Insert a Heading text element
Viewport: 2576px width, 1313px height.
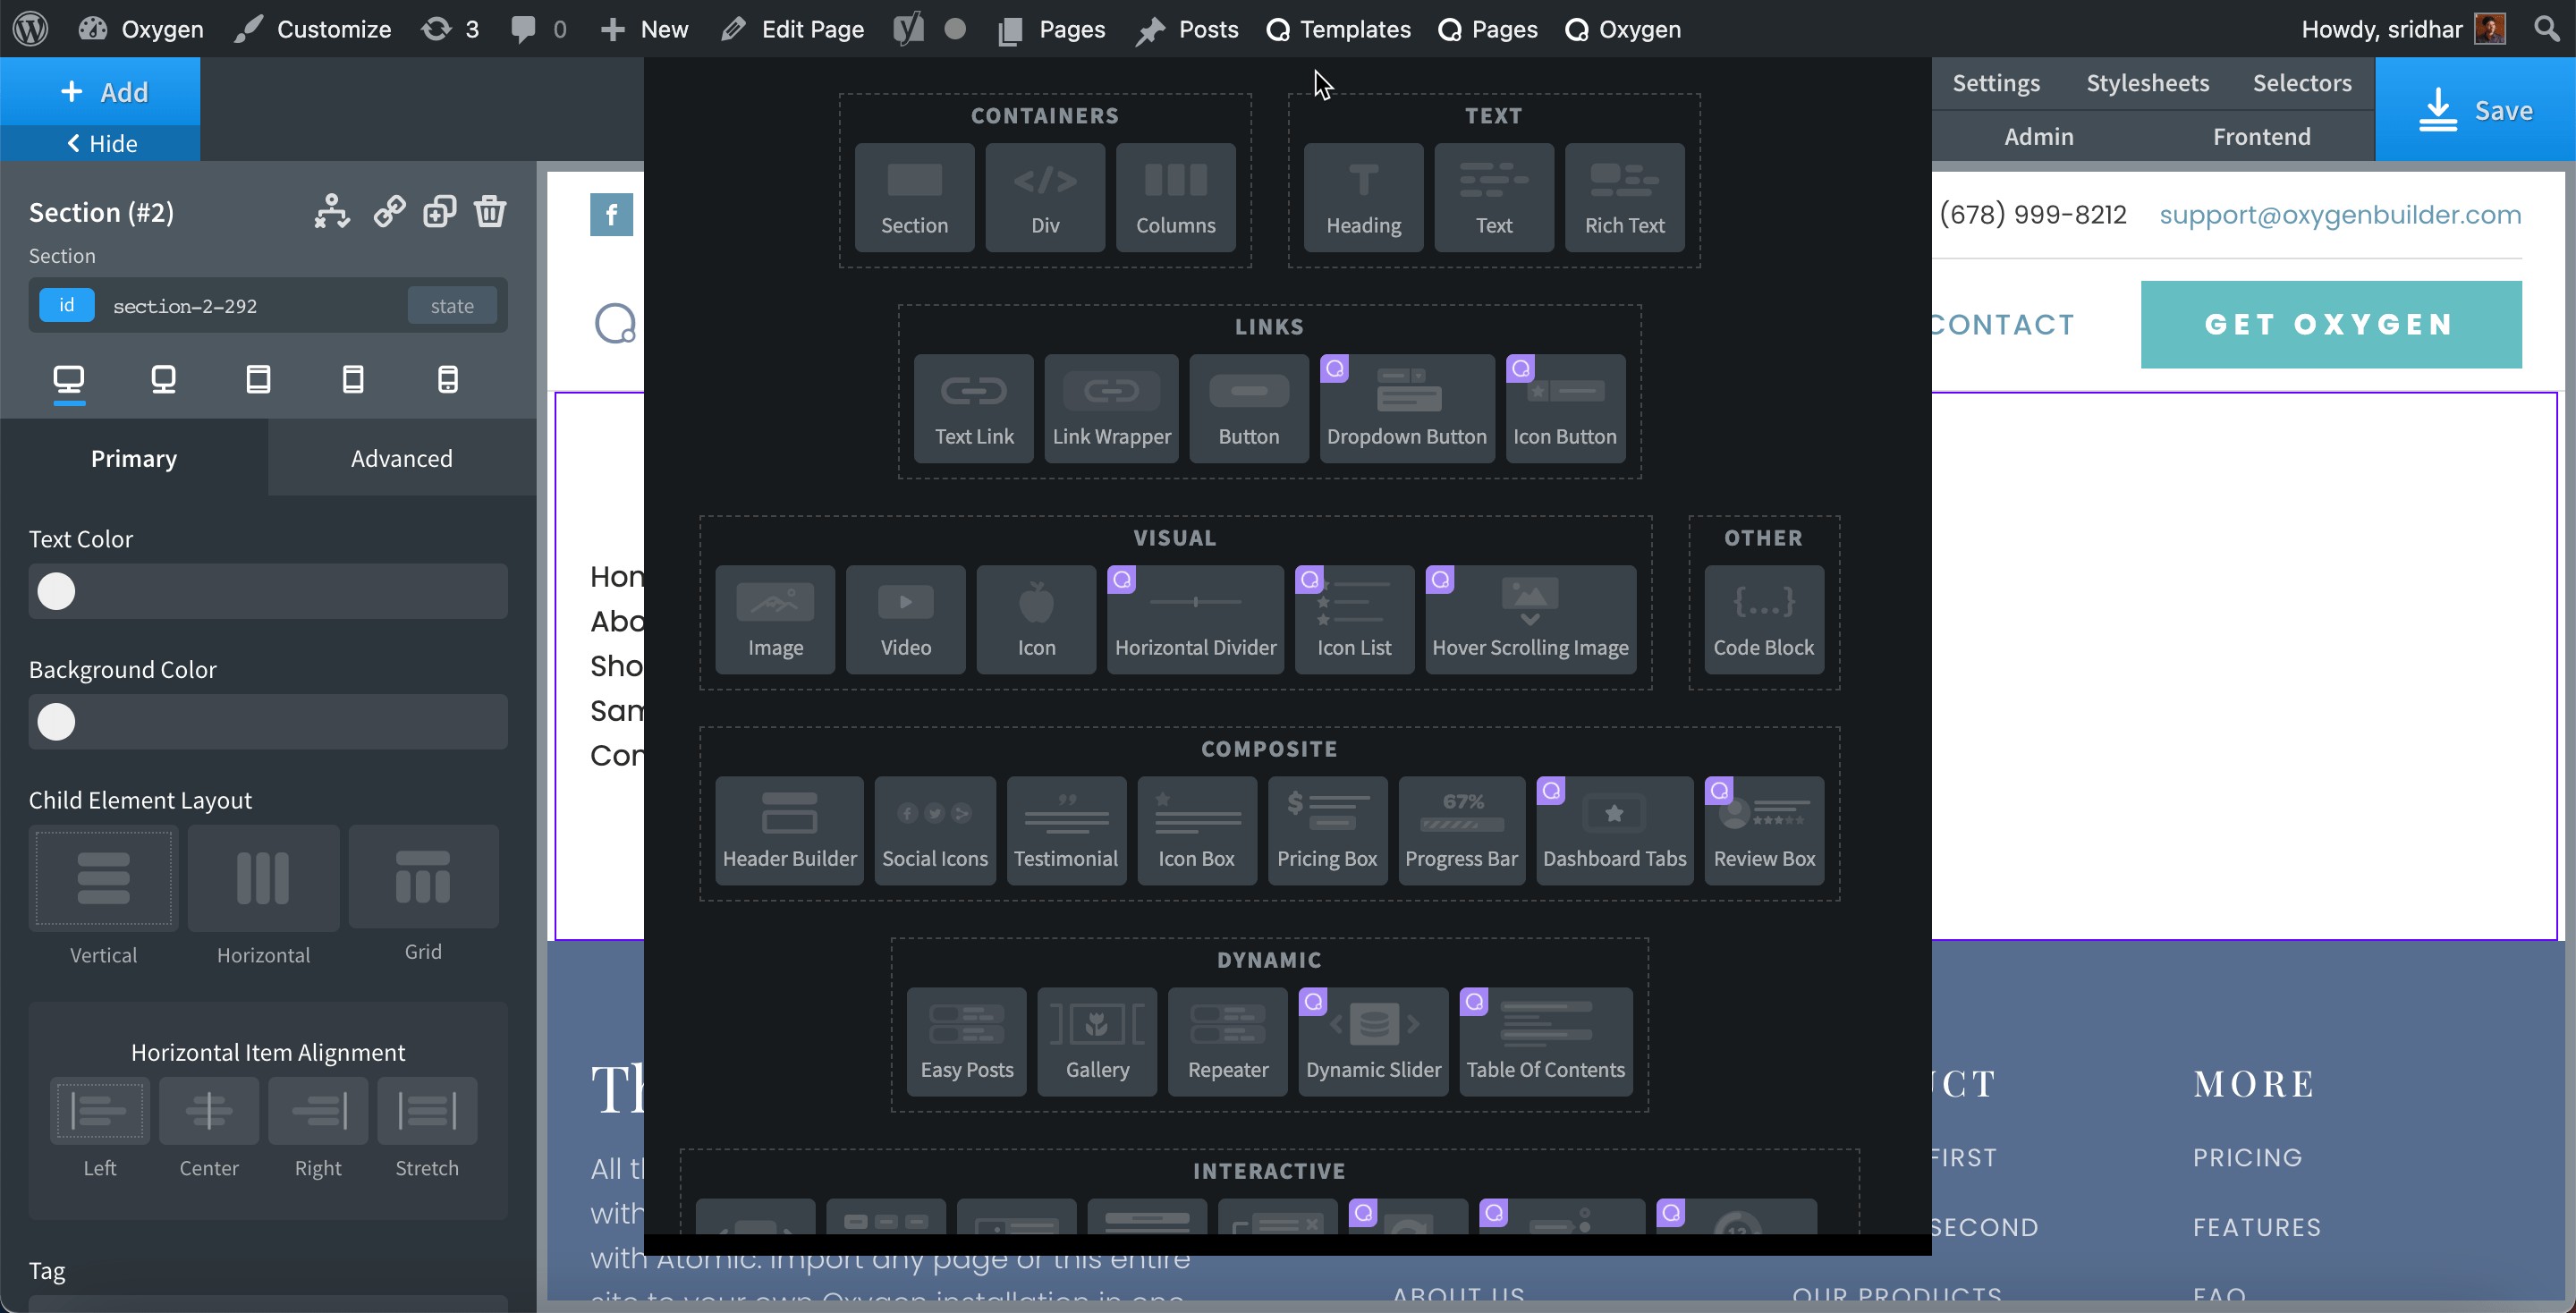(1362, 197)
